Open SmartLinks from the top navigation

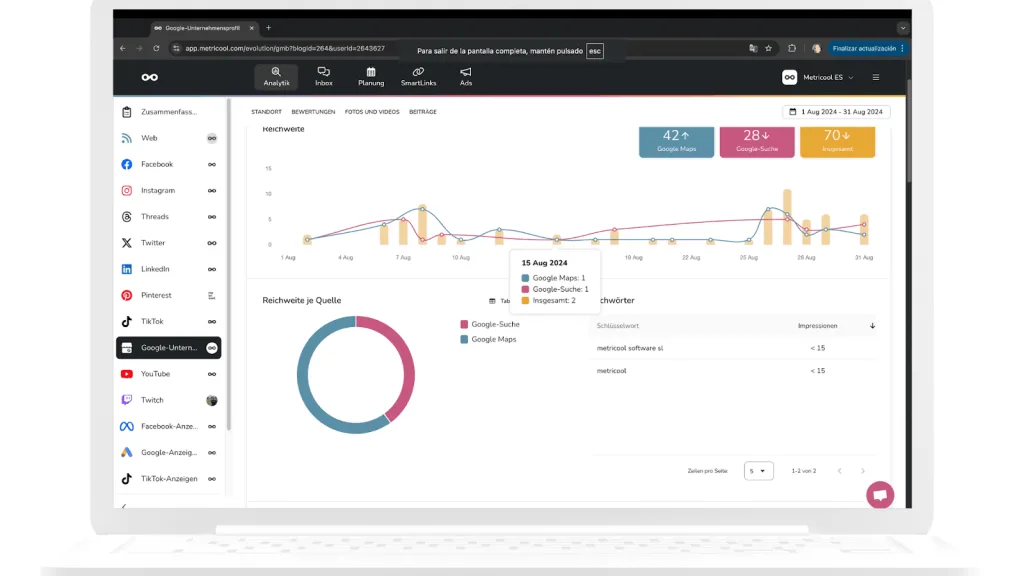(x=418, y=77)
